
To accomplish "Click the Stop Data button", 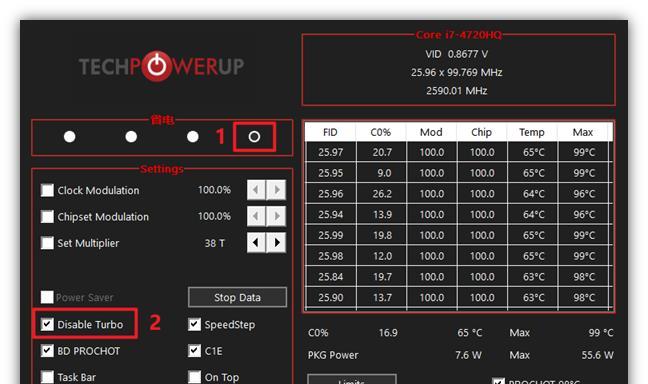I will coord(237,297).
